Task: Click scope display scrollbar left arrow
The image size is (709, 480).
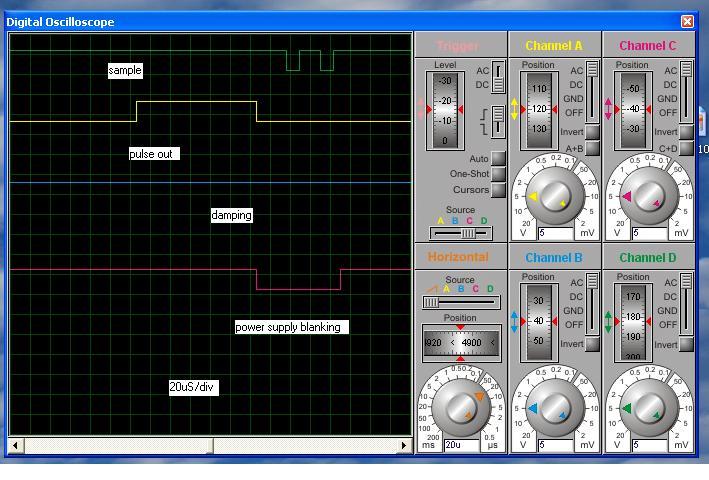Action: point(15,446)
